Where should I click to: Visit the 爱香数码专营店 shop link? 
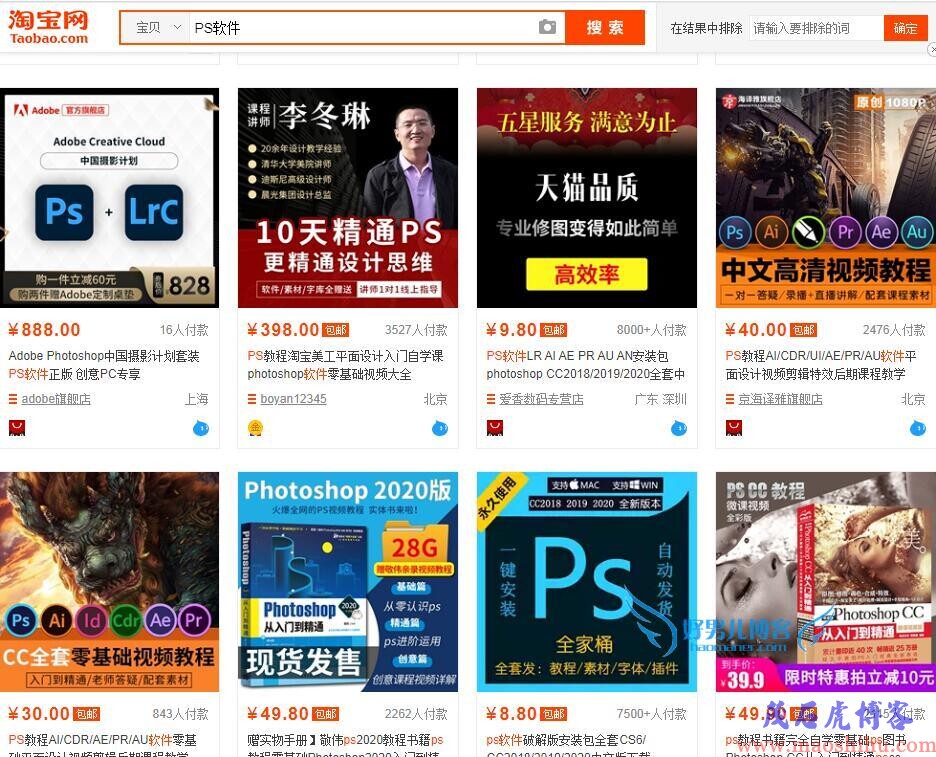click(541, 399)
